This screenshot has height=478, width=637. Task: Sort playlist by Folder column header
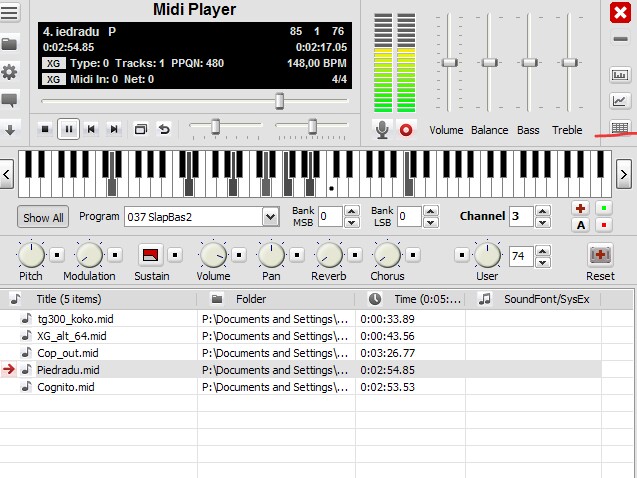click(x=276, y=299)
